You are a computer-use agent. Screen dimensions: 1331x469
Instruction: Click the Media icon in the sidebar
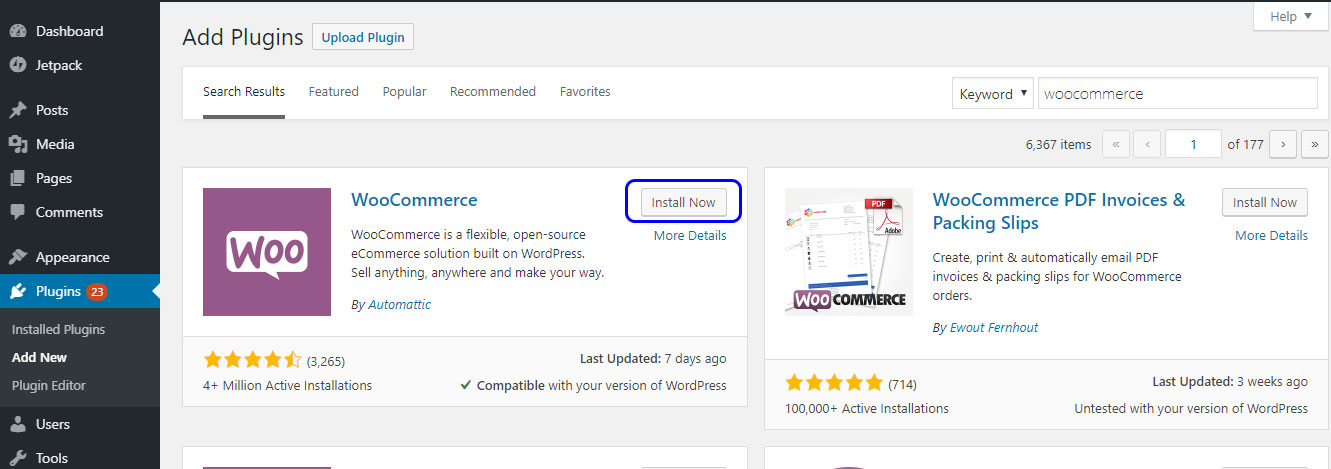[x=18, y=144]
